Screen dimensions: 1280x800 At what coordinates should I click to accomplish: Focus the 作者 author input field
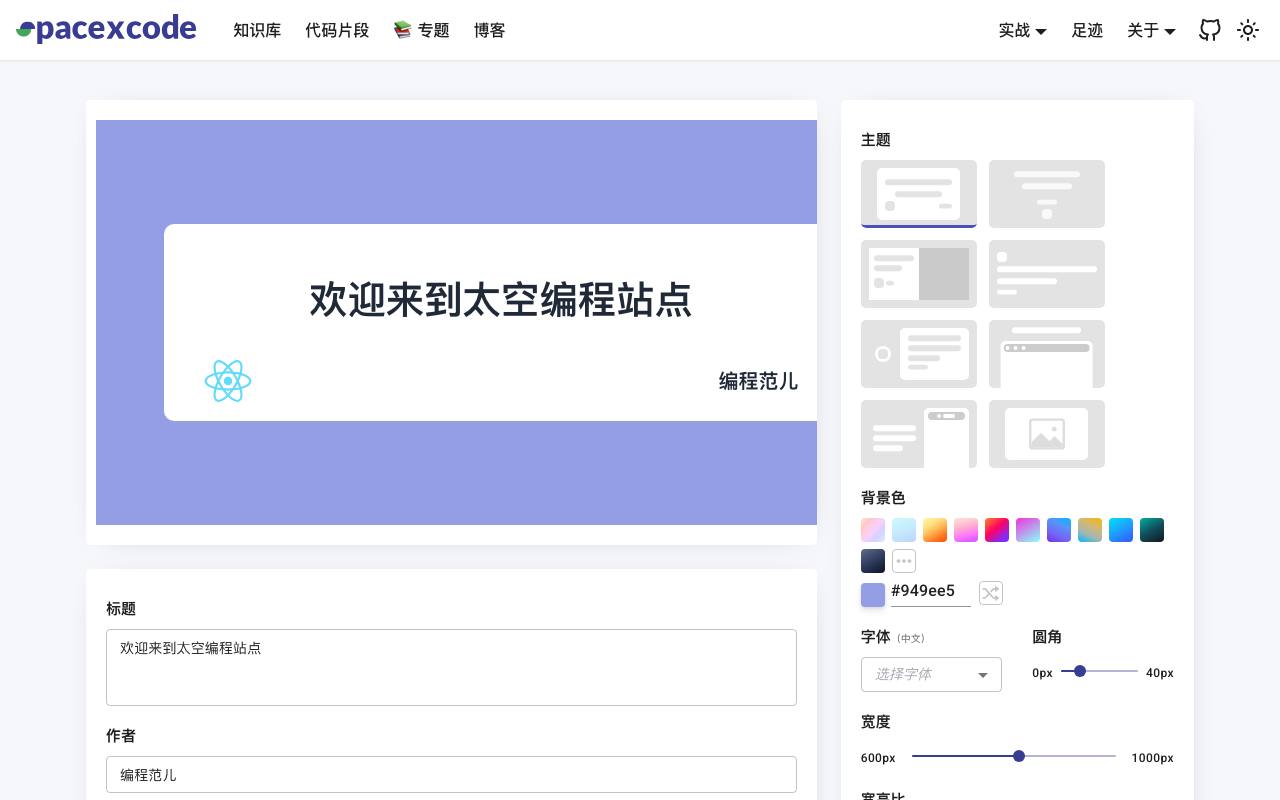(x=451, y=775)
